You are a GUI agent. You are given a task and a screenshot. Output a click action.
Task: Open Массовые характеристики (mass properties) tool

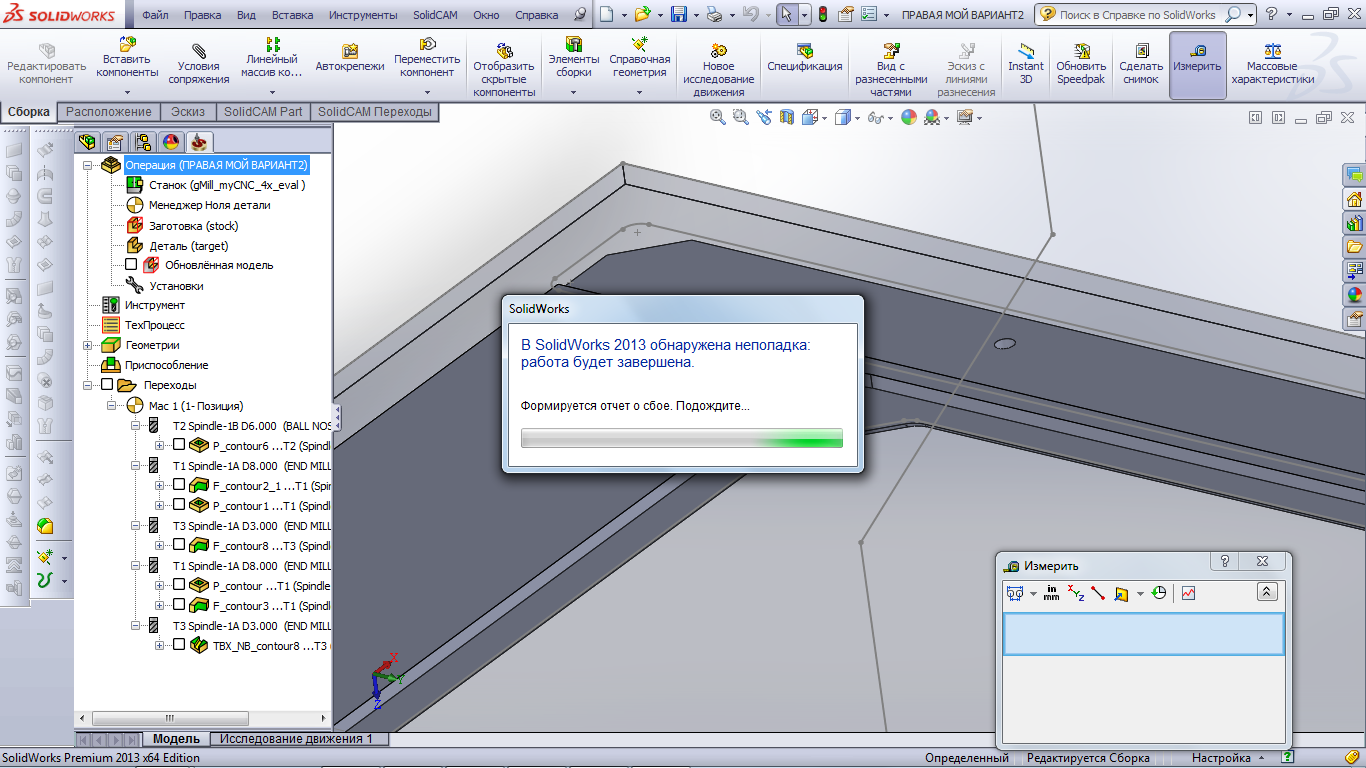(x=1272, y=65)
